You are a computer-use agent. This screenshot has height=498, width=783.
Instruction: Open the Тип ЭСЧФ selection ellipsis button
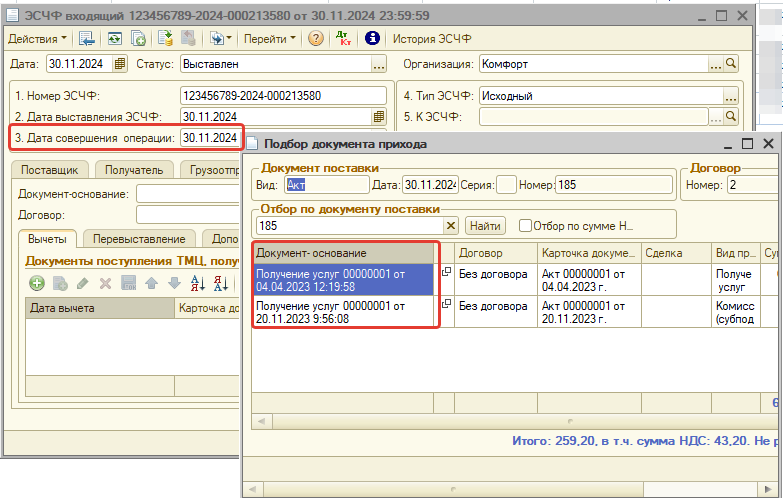pos(731,96)
